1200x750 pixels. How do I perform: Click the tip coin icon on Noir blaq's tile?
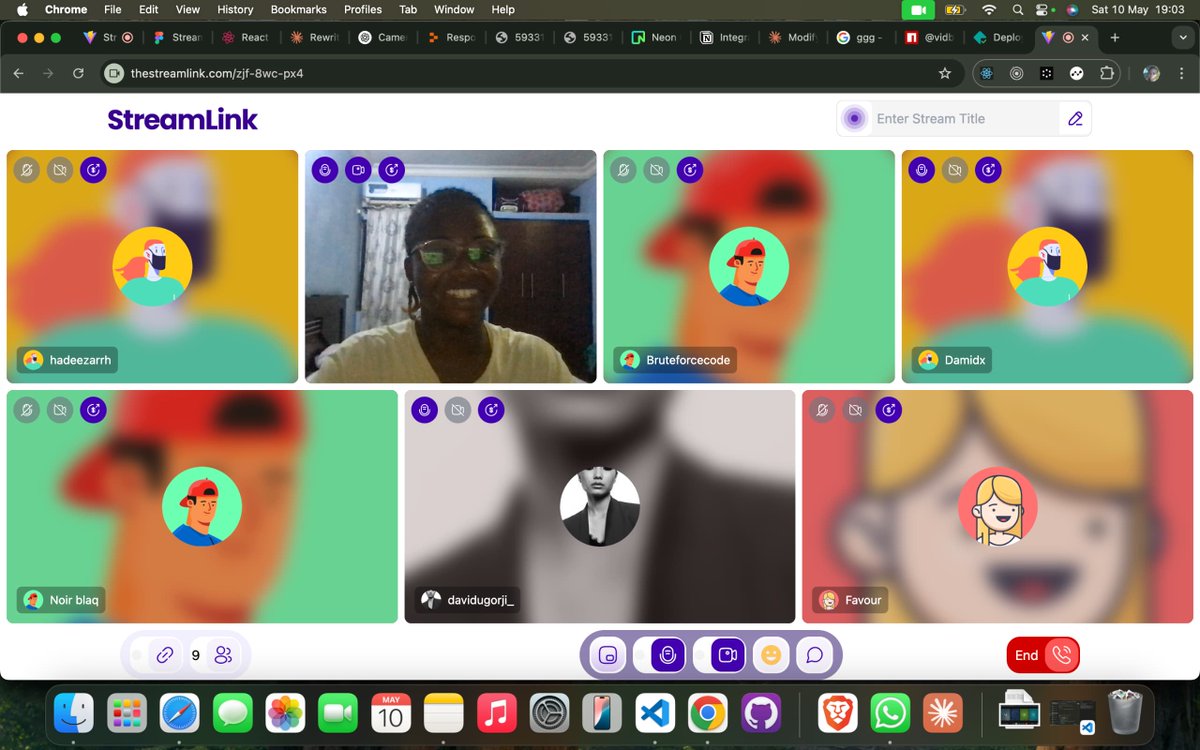(93, 410)
